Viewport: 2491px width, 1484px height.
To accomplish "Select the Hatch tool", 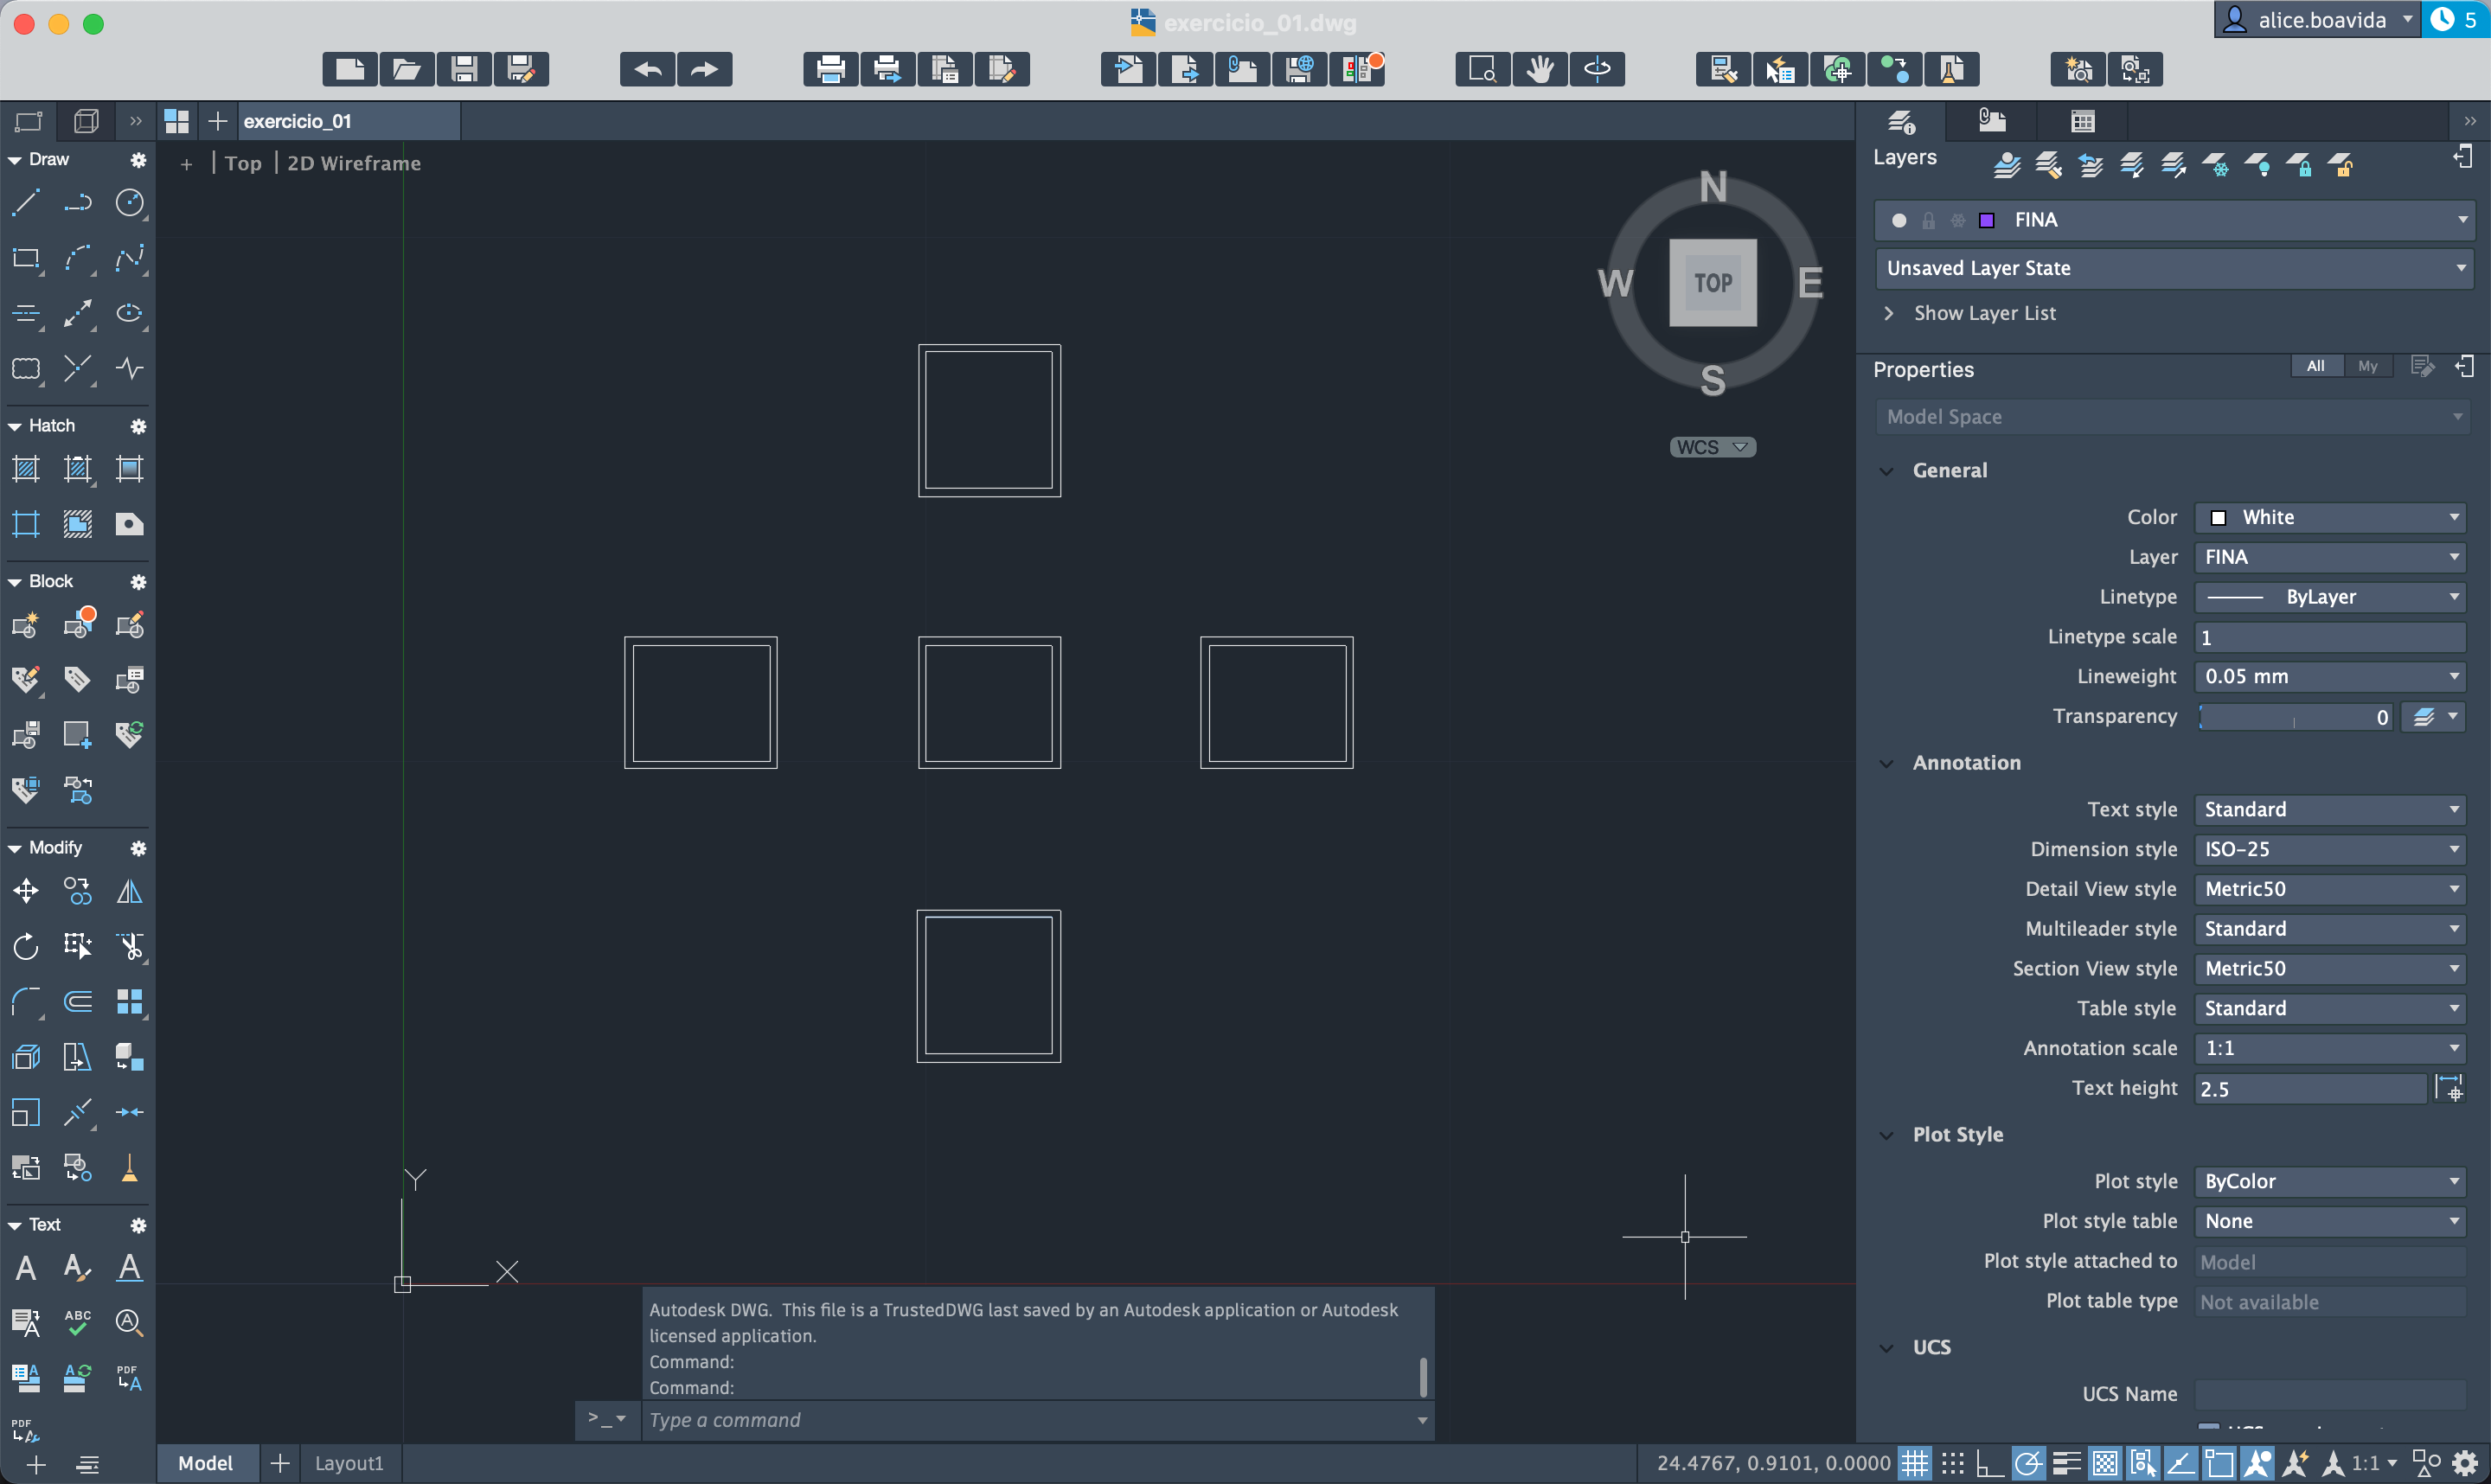I will [x=26, y=469].
